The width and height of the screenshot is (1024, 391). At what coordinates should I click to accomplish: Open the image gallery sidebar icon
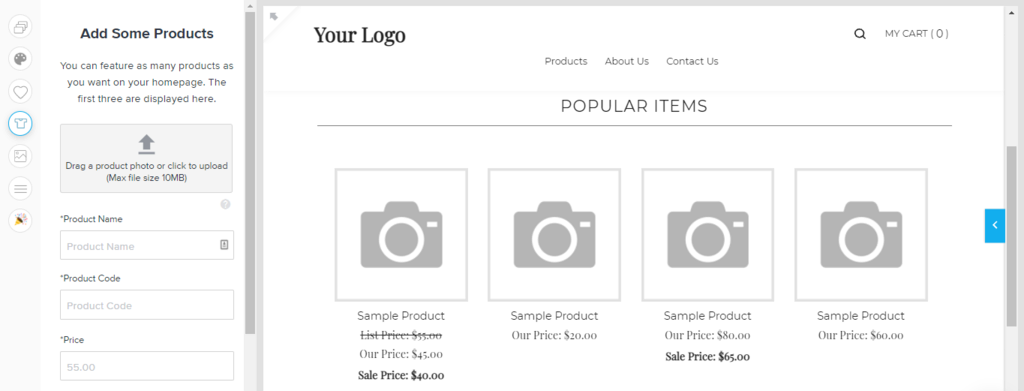pos(20,156)
